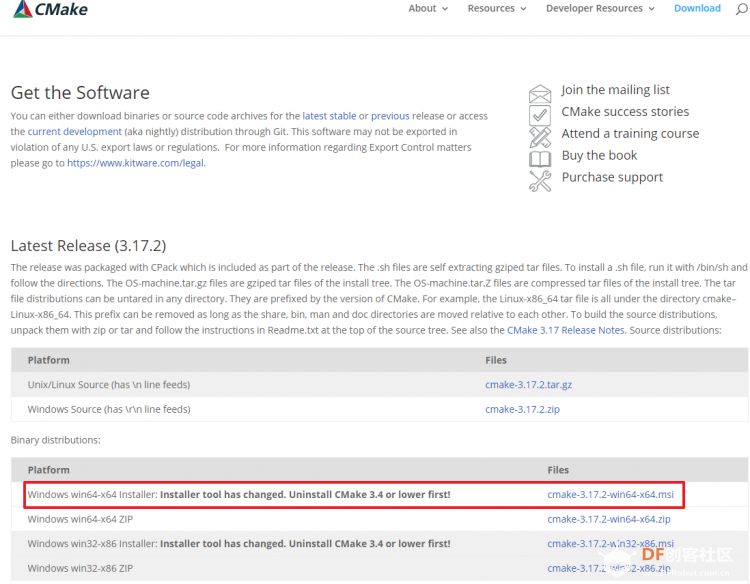Click Windows win32-x86 Installer row text

239,544
